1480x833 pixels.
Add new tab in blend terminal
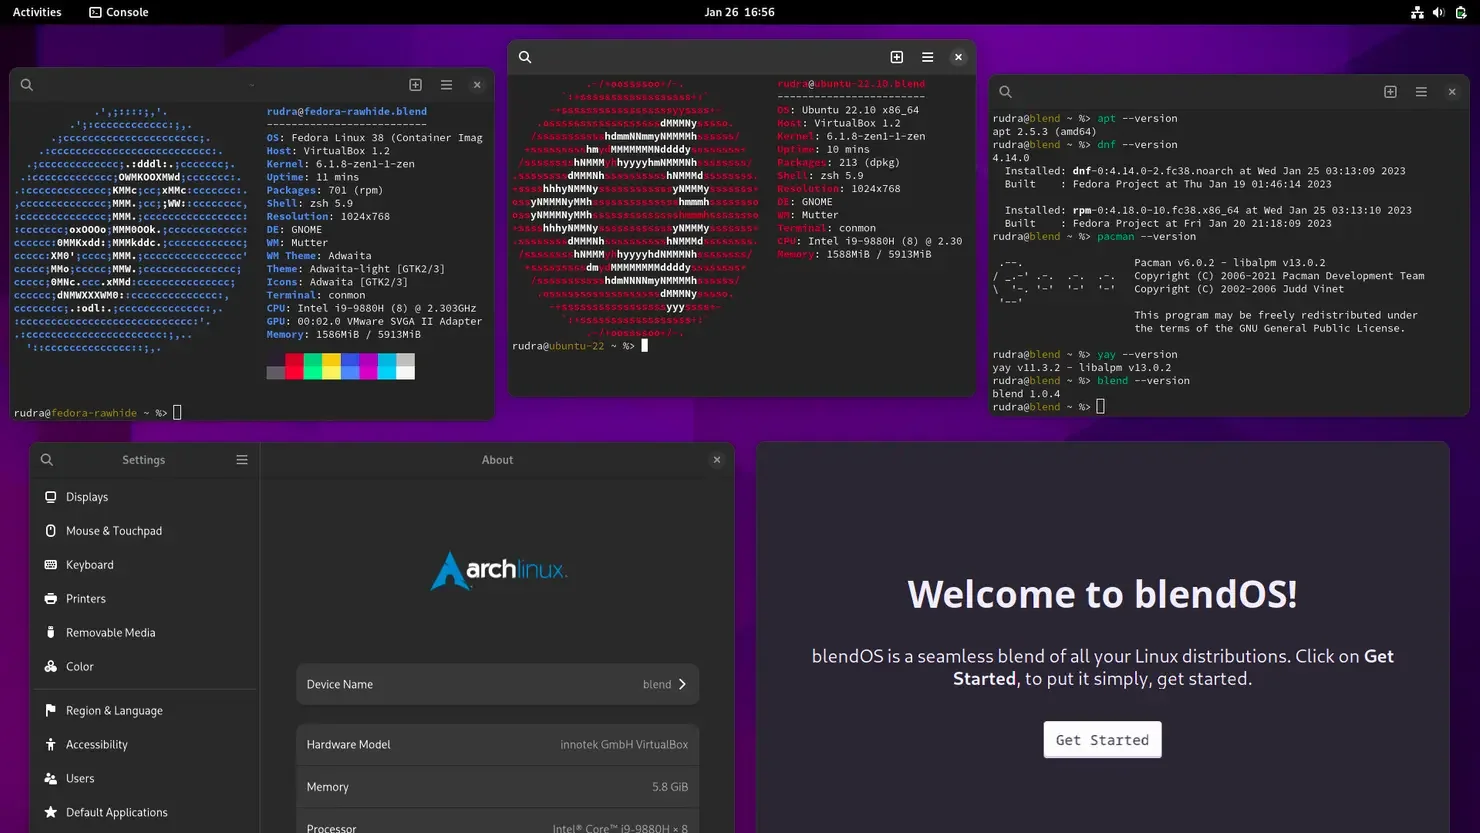click(1390, 92)
